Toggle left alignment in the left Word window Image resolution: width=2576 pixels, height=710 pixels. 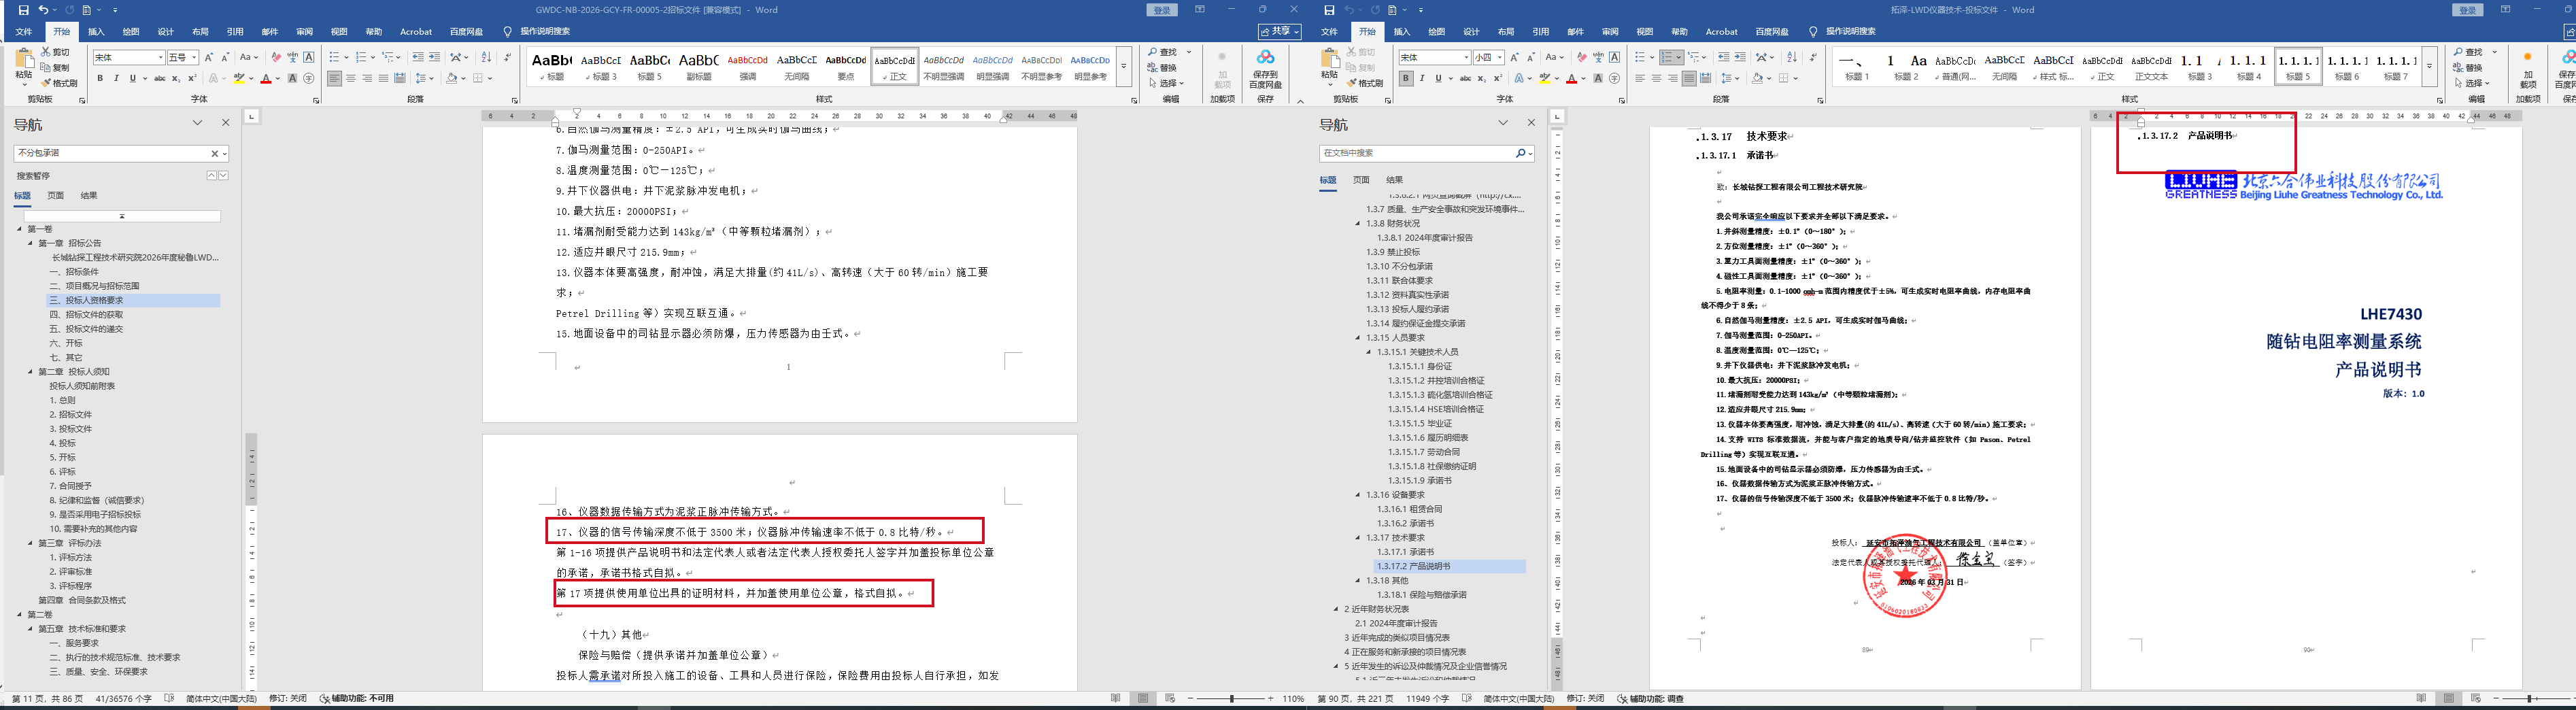click(334, 78)
